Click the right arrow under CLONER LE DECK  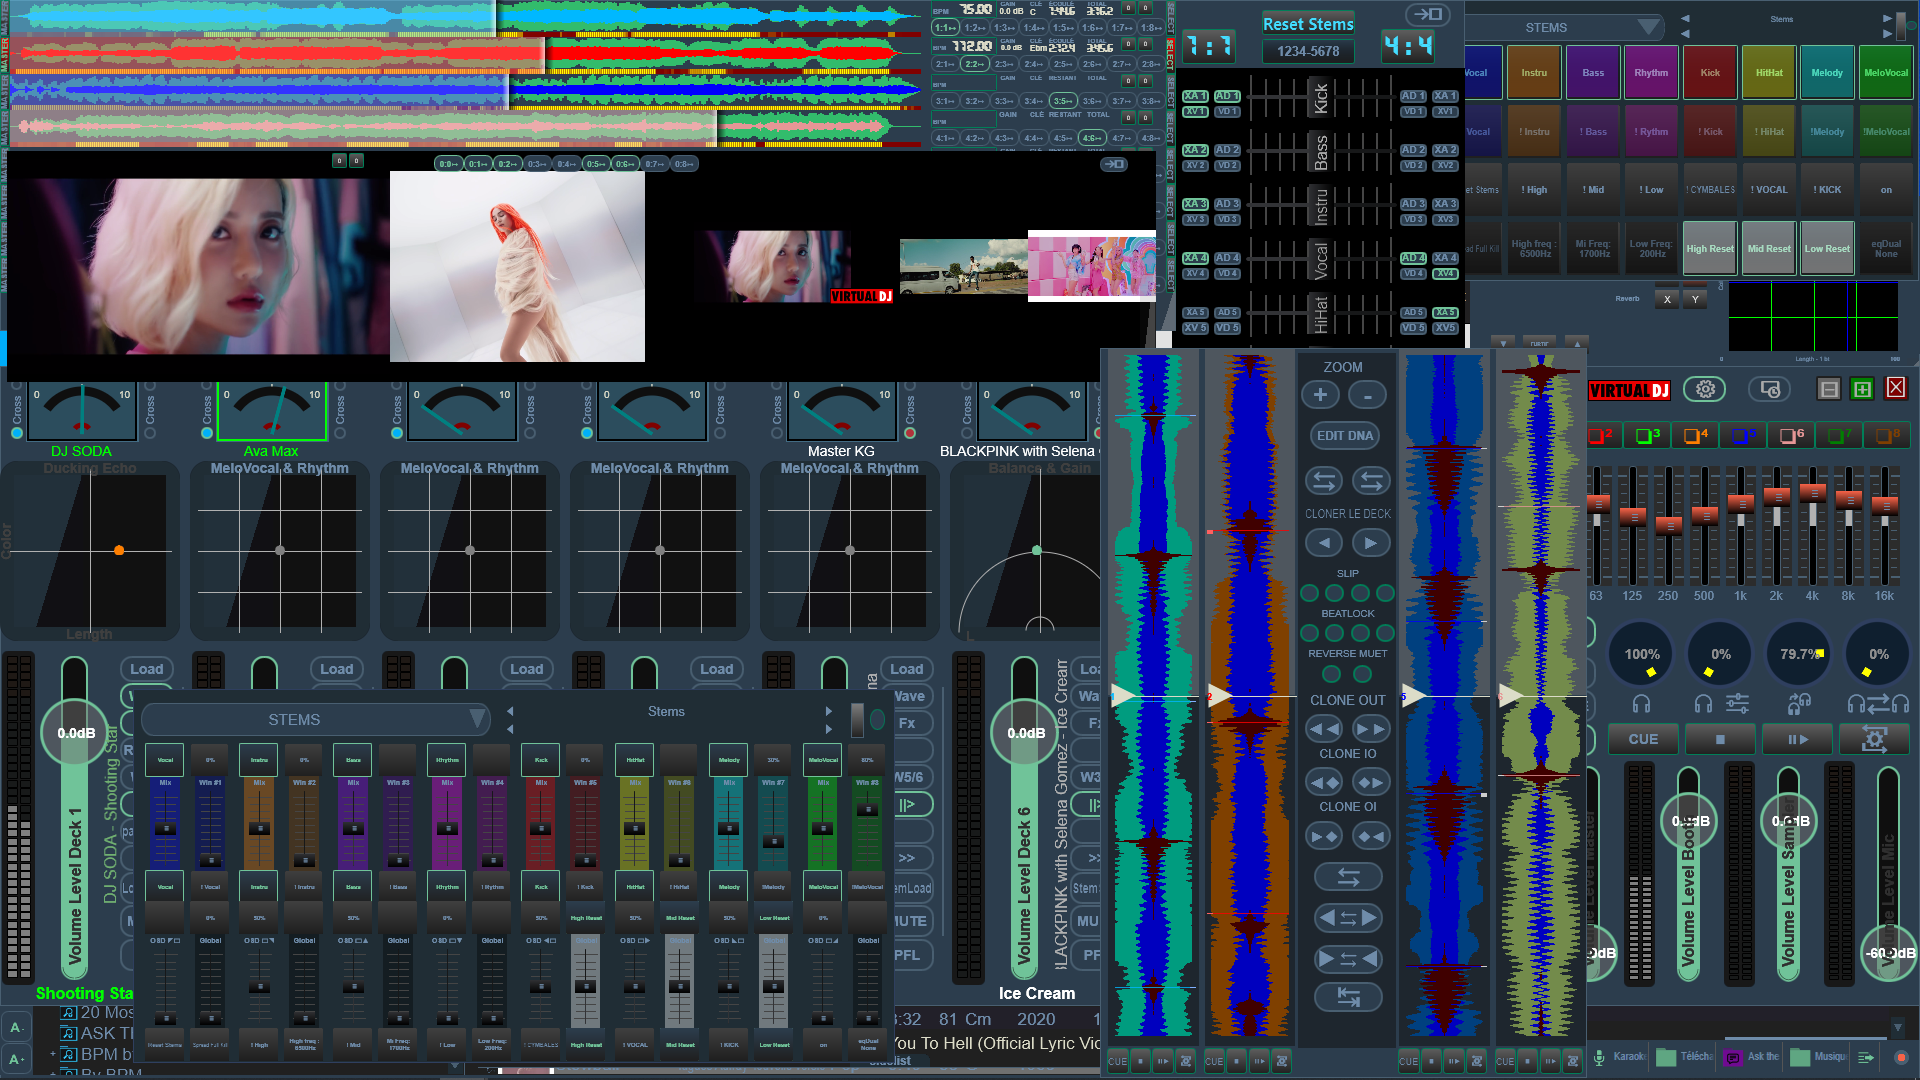click(x=1371, y=543)
